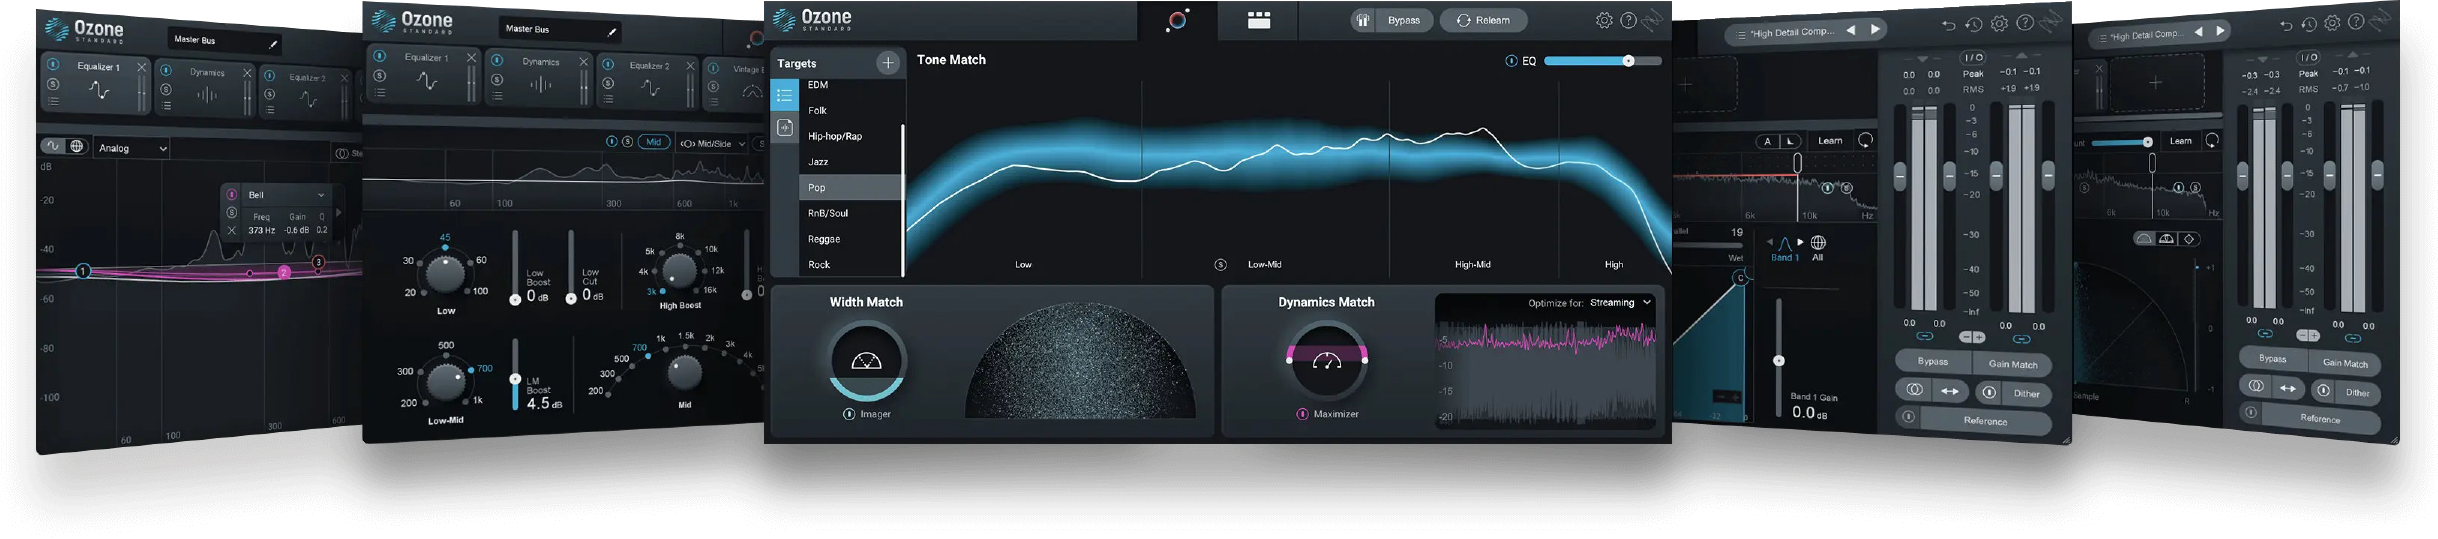This screenshot has width=2438, height=539.
Task: Select magenta EQ node 2
Action: (x=285, y=272)
